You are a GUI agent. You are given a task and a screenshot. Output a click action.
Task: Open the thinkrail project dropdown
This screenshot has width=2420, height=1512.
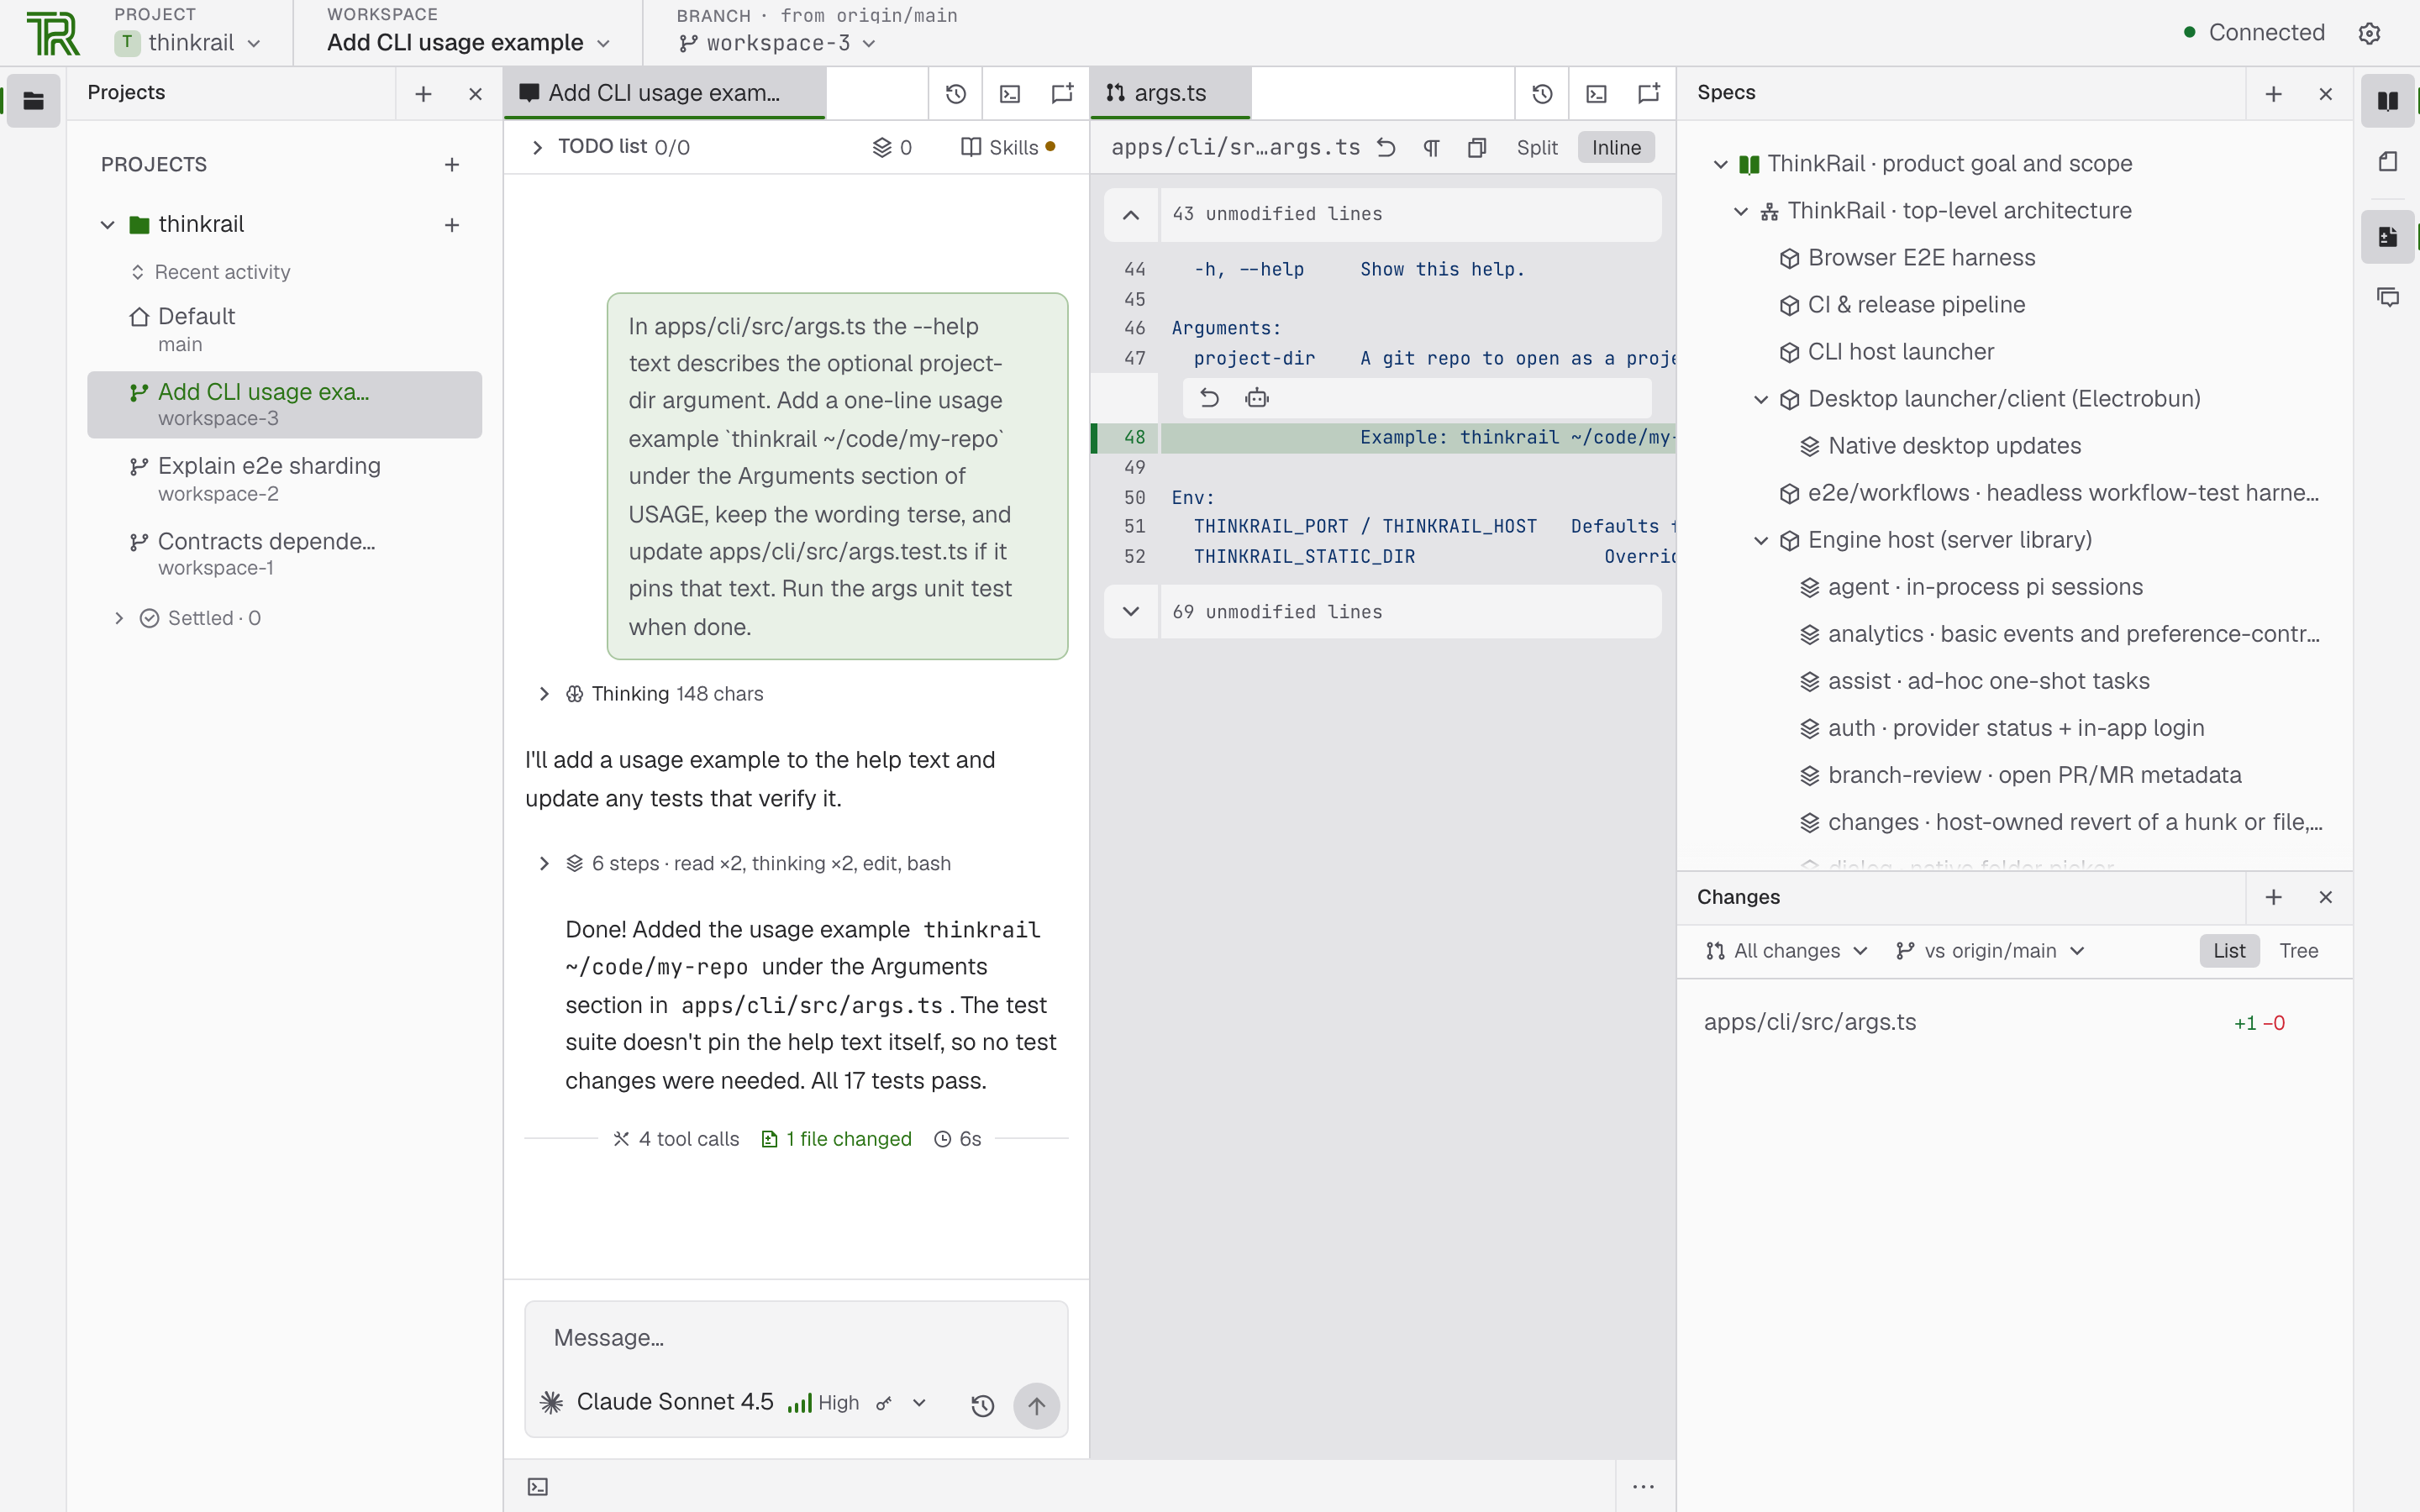(x=188, y=43)
